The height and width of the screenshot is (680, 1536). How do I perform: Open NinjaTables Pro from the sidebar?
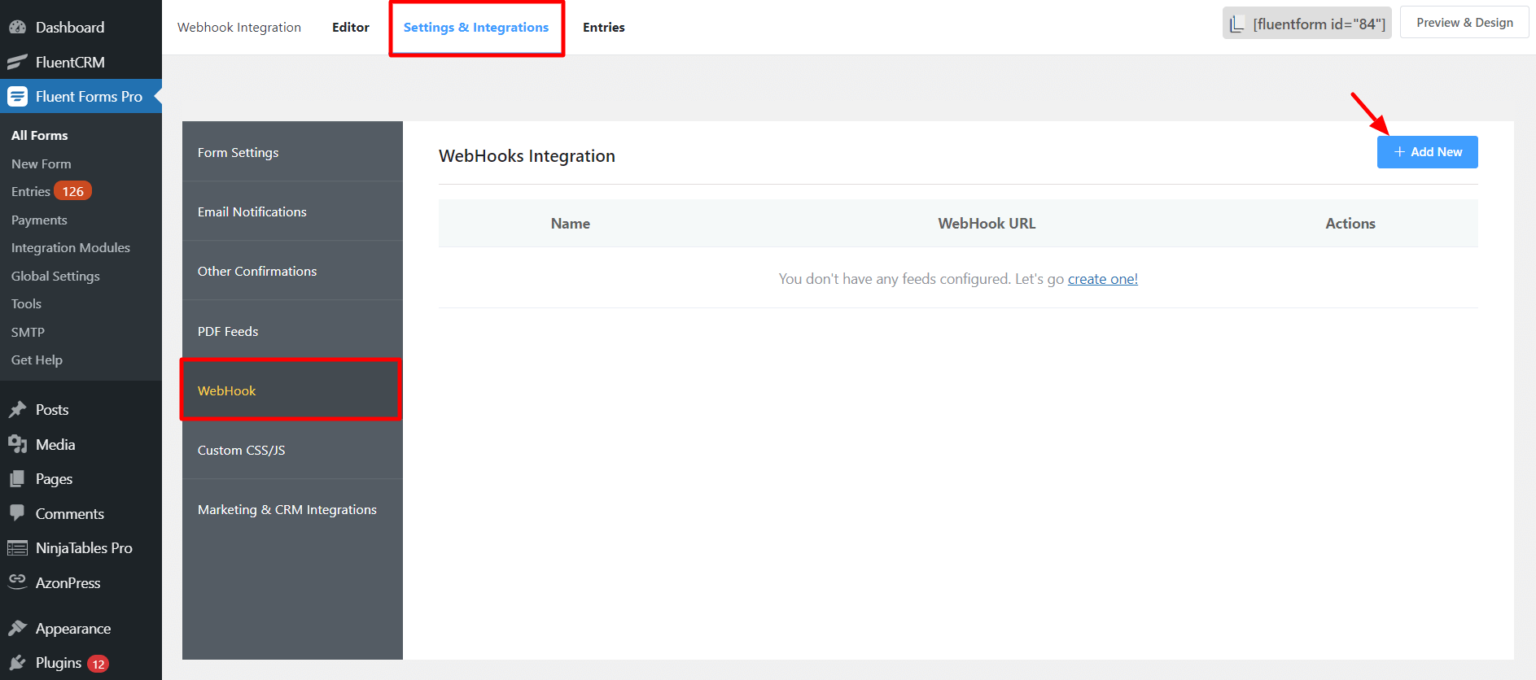tap(17, 548)
